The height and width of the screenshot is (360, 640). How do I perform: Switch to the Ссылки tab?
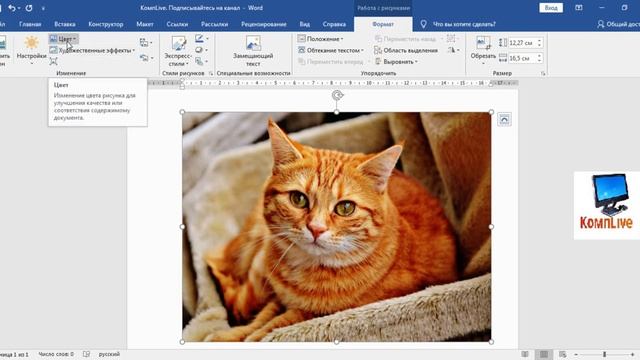tap(177, 24)
